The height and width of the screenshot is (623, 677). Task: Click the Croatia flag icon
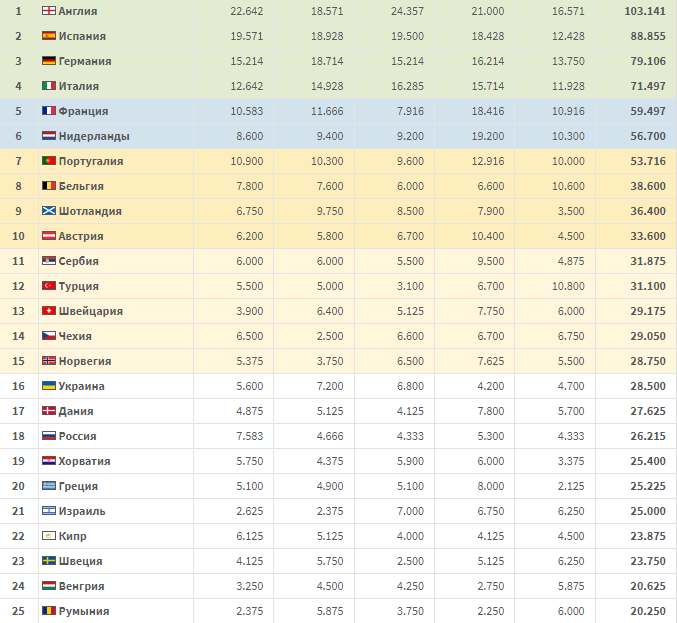[x=49, y=461]
